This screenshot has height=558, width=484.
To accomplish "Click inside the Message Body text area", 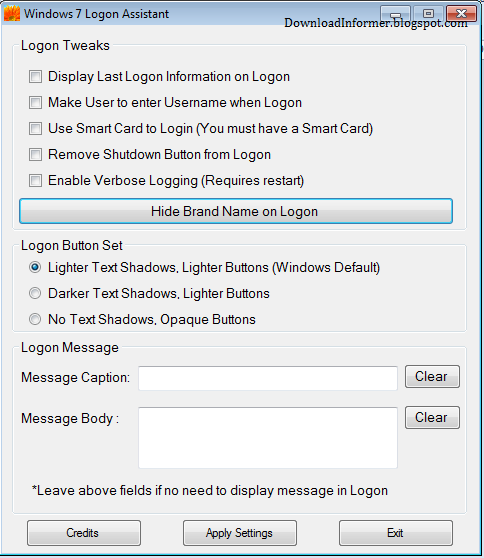I will [268, 438].
